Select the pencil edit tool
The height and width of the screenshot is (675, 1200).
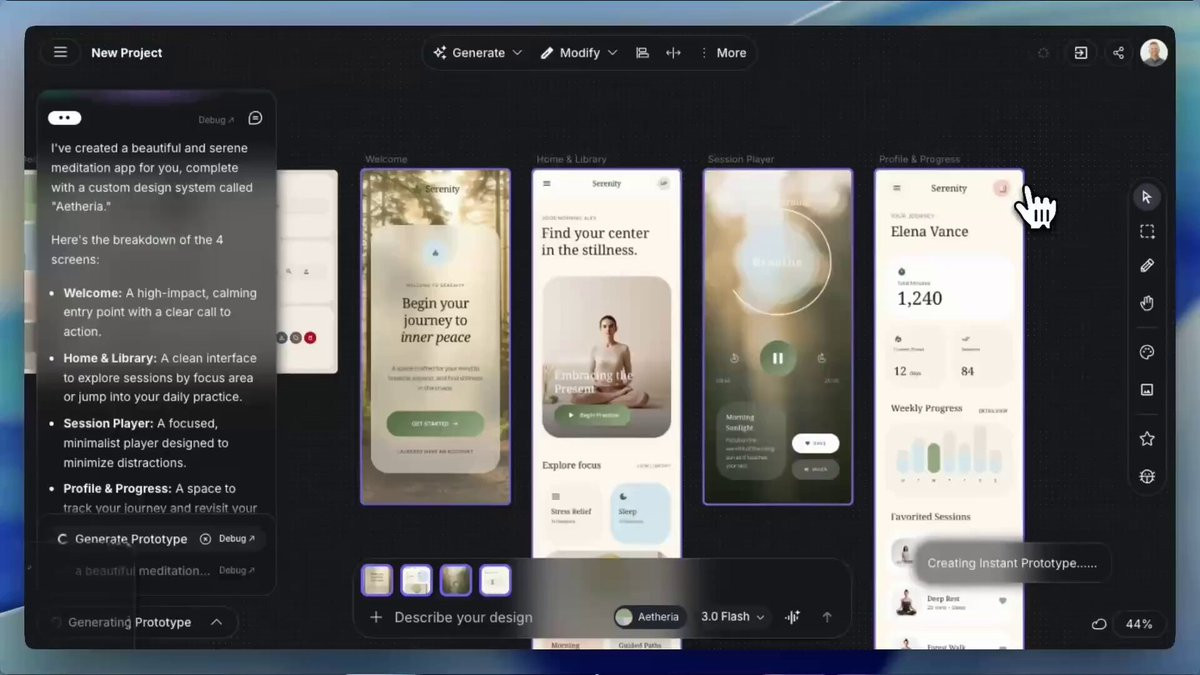tap(1147, 266)
